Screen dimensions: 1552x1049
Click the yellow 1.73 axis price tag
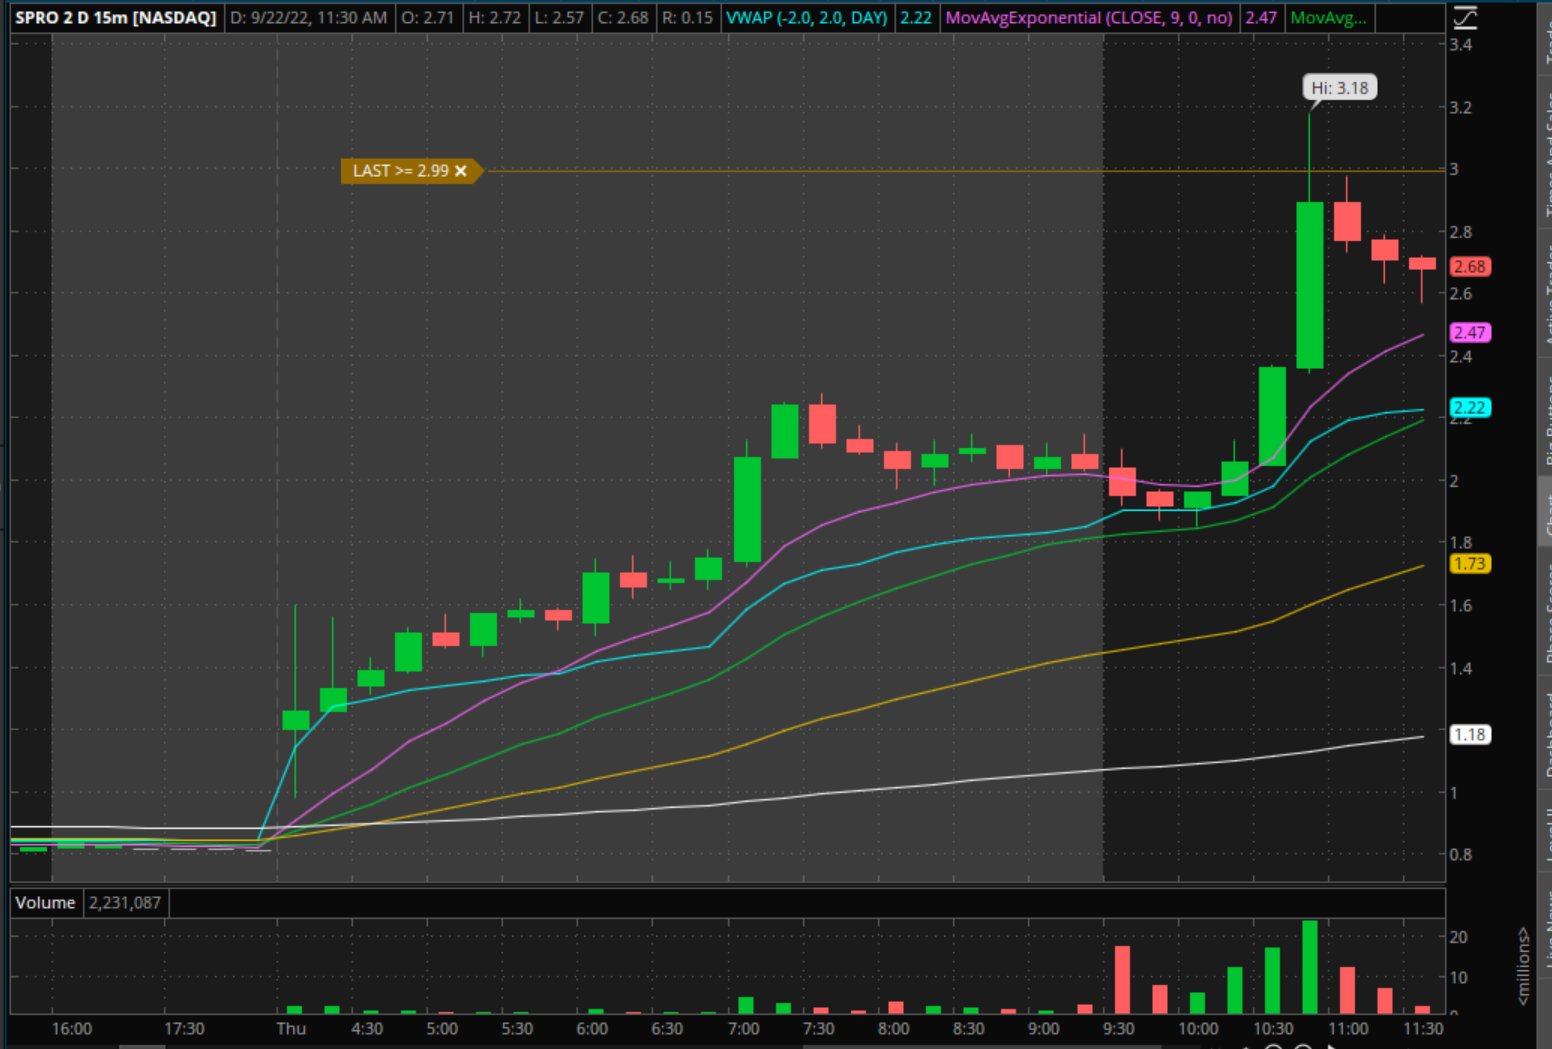(1470, 563)
